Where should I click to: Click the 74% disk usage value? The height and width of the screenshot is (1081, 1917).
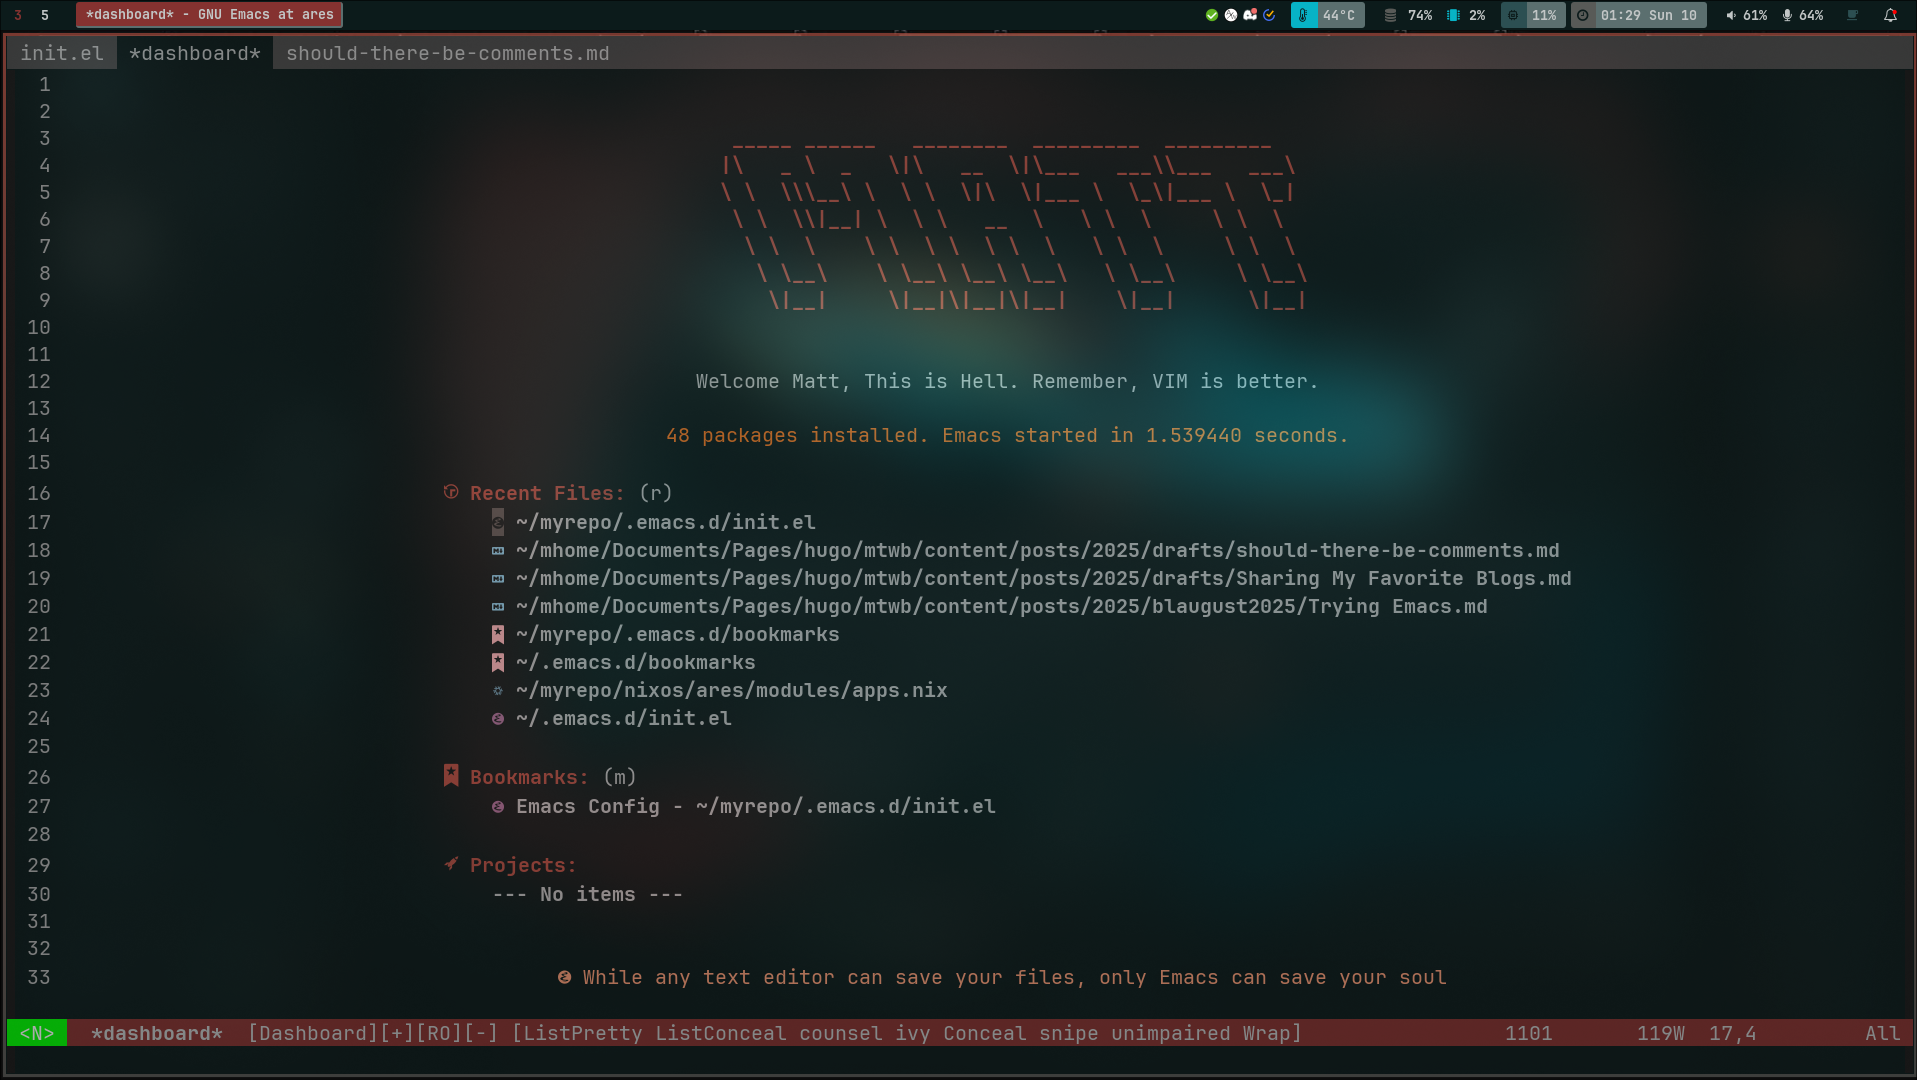1420,15
